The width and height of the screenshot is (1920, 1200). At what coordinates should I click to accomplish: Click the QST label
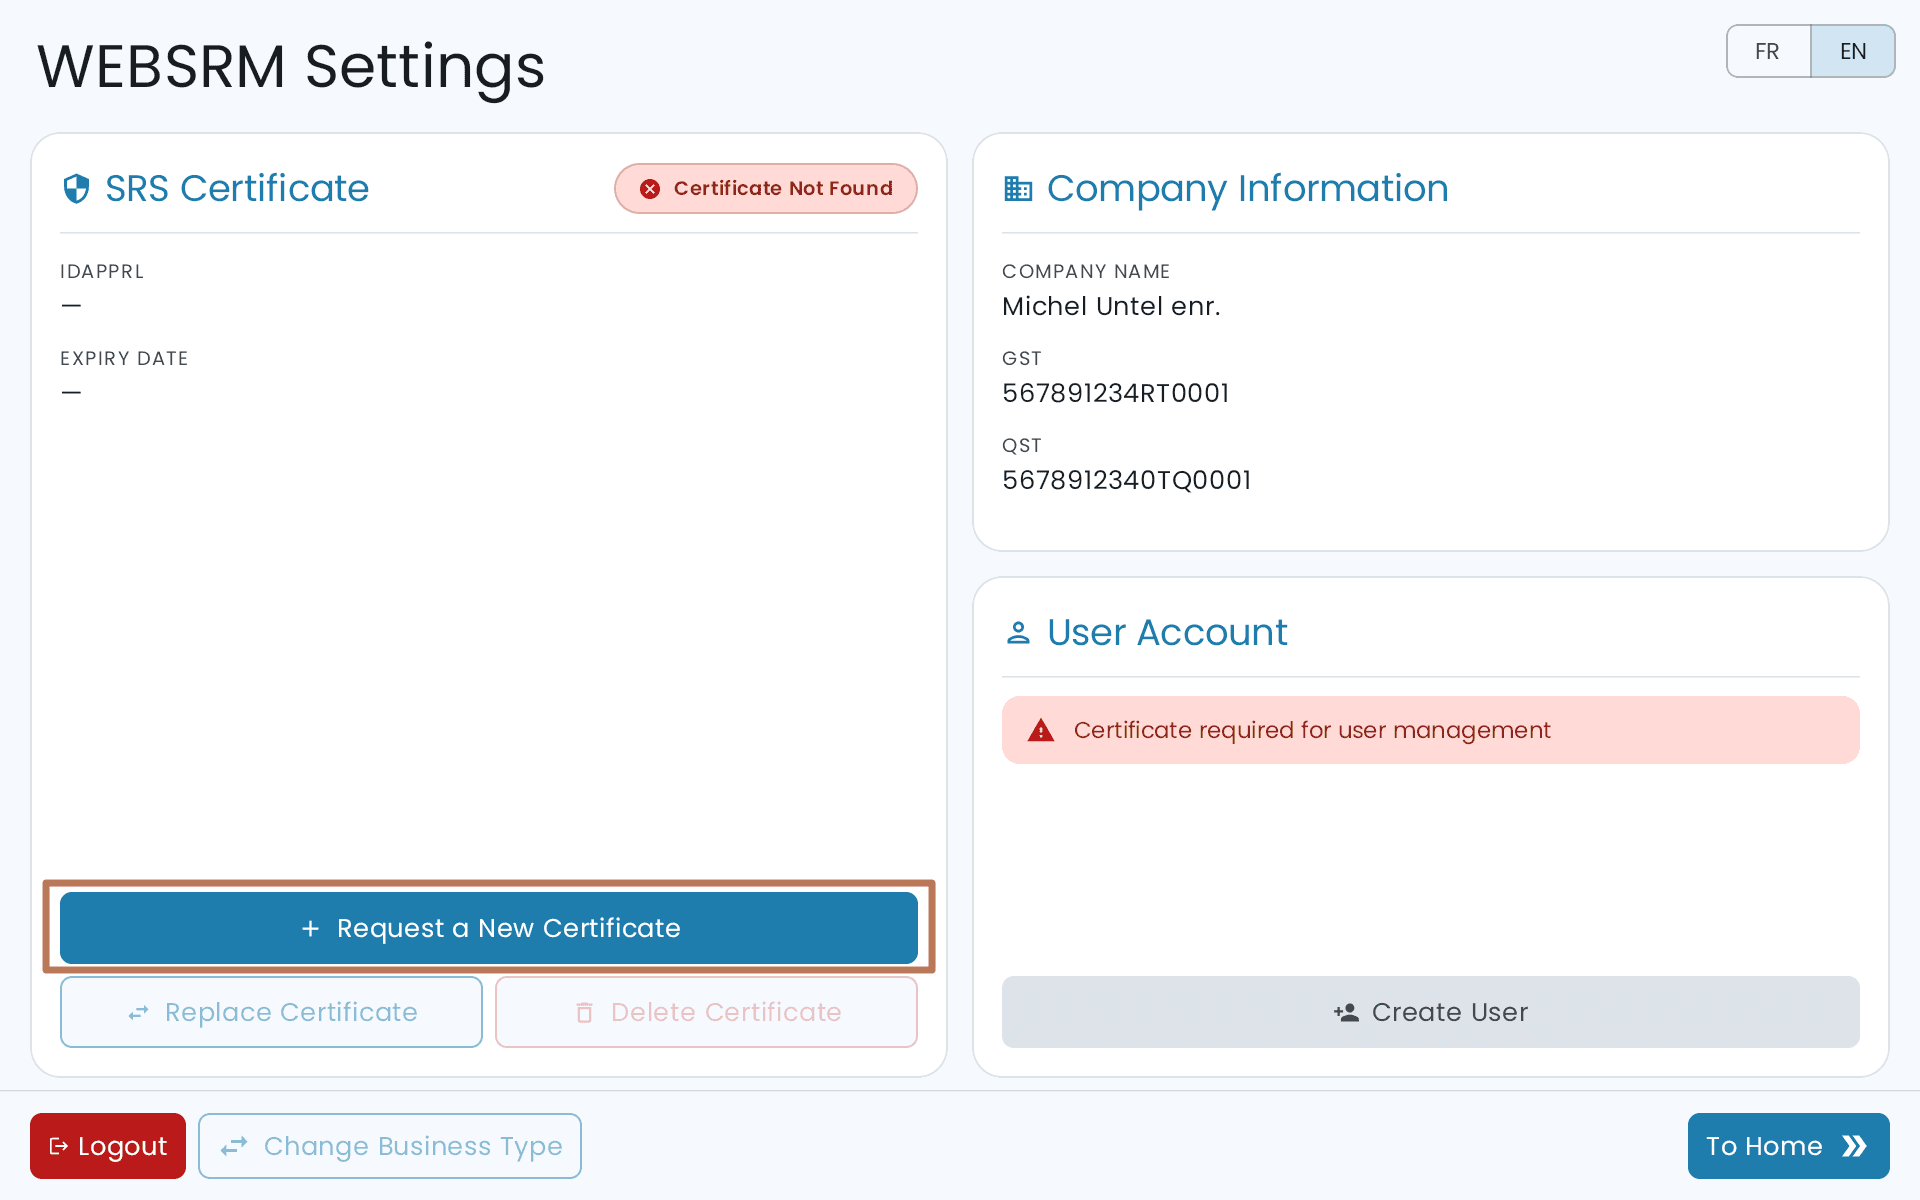point(1022,446)
